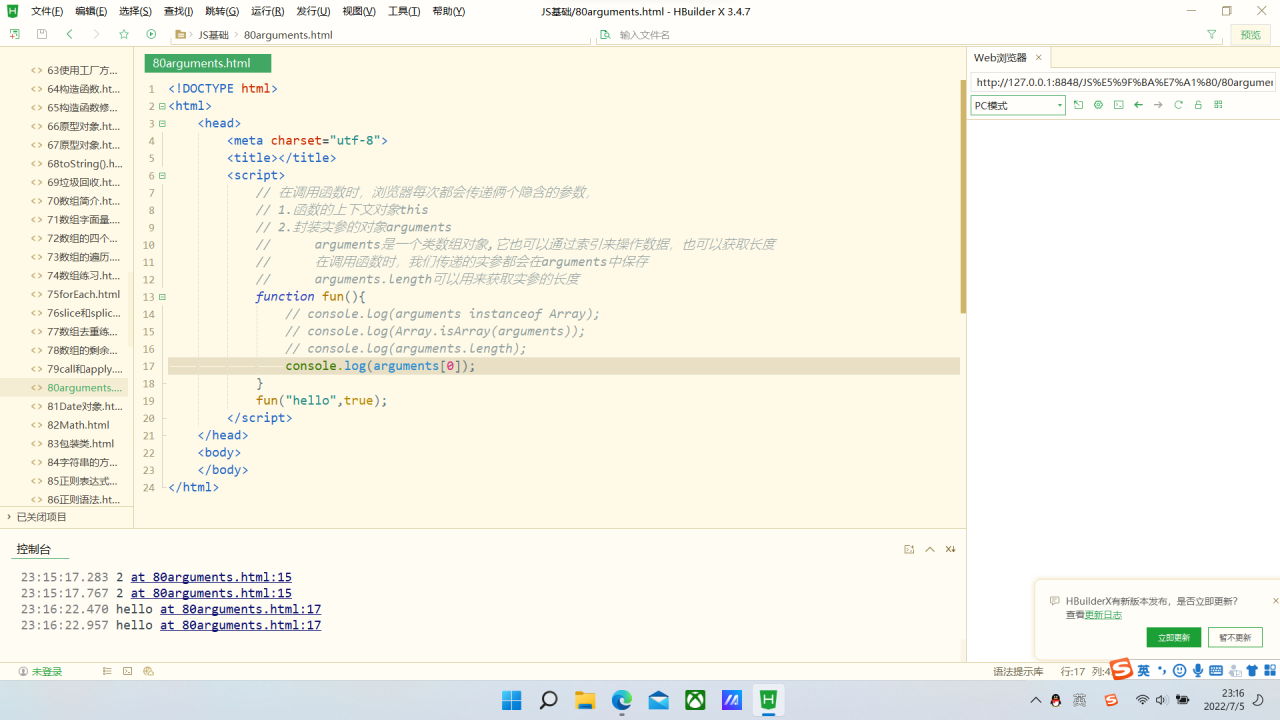Click 立即更新 to update now
The width and height of the screenshot is (1280, 720).
1173,637
